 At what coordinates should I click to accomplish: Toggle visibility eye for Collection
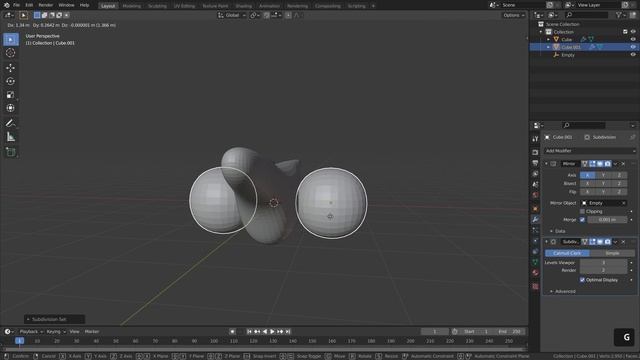click(633, 32)
